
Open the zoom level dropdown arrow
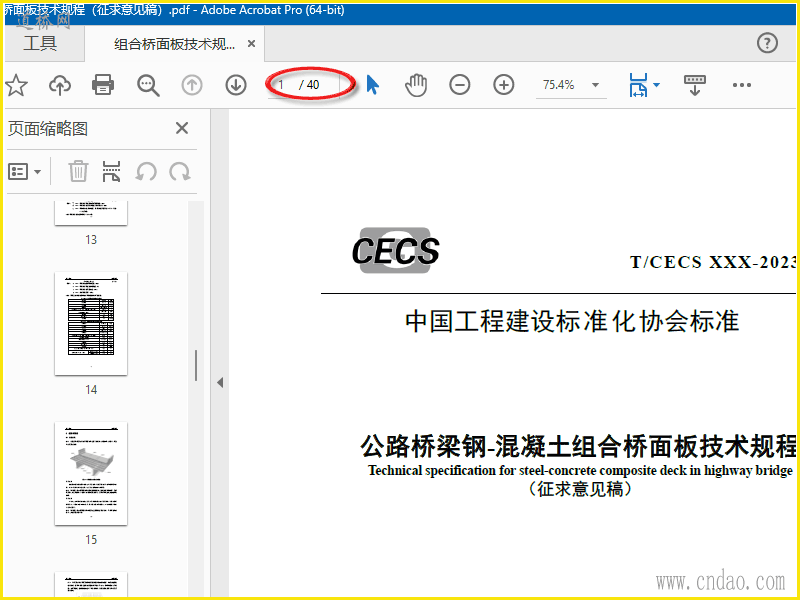[x=595, y=85]
